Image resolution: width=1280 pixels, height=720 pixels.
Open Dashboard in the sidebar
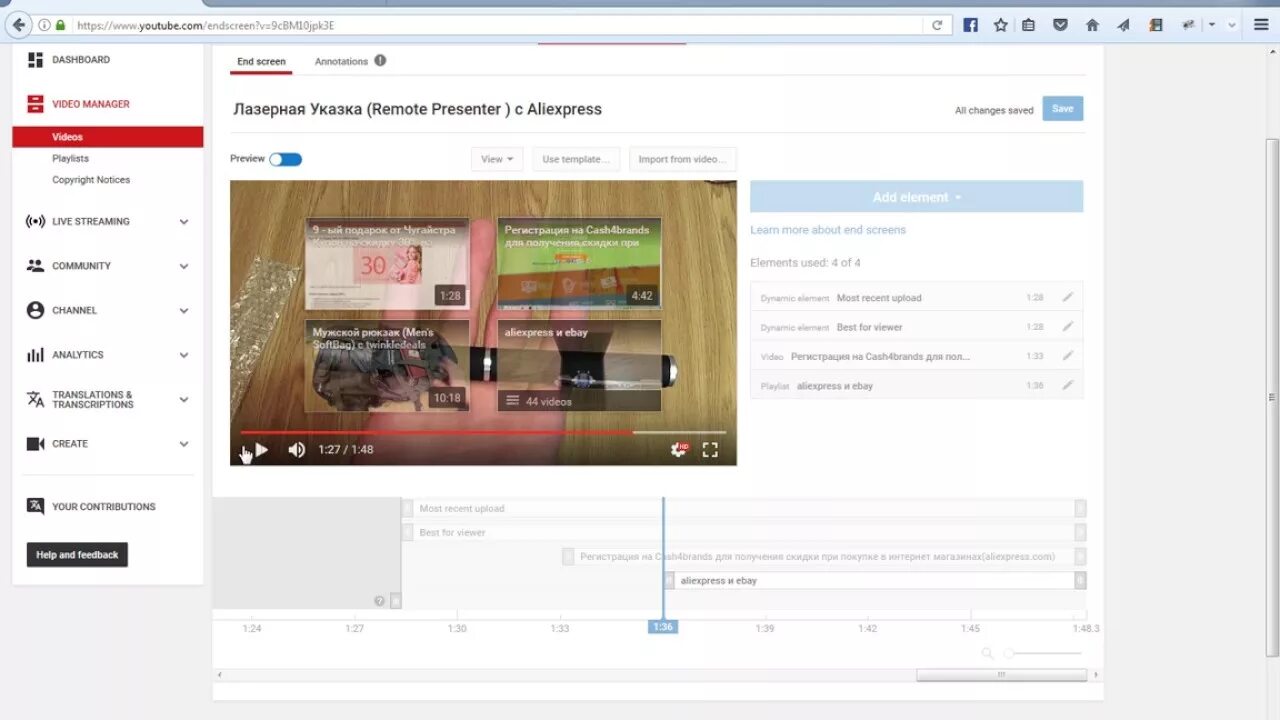tap(81, 60)
